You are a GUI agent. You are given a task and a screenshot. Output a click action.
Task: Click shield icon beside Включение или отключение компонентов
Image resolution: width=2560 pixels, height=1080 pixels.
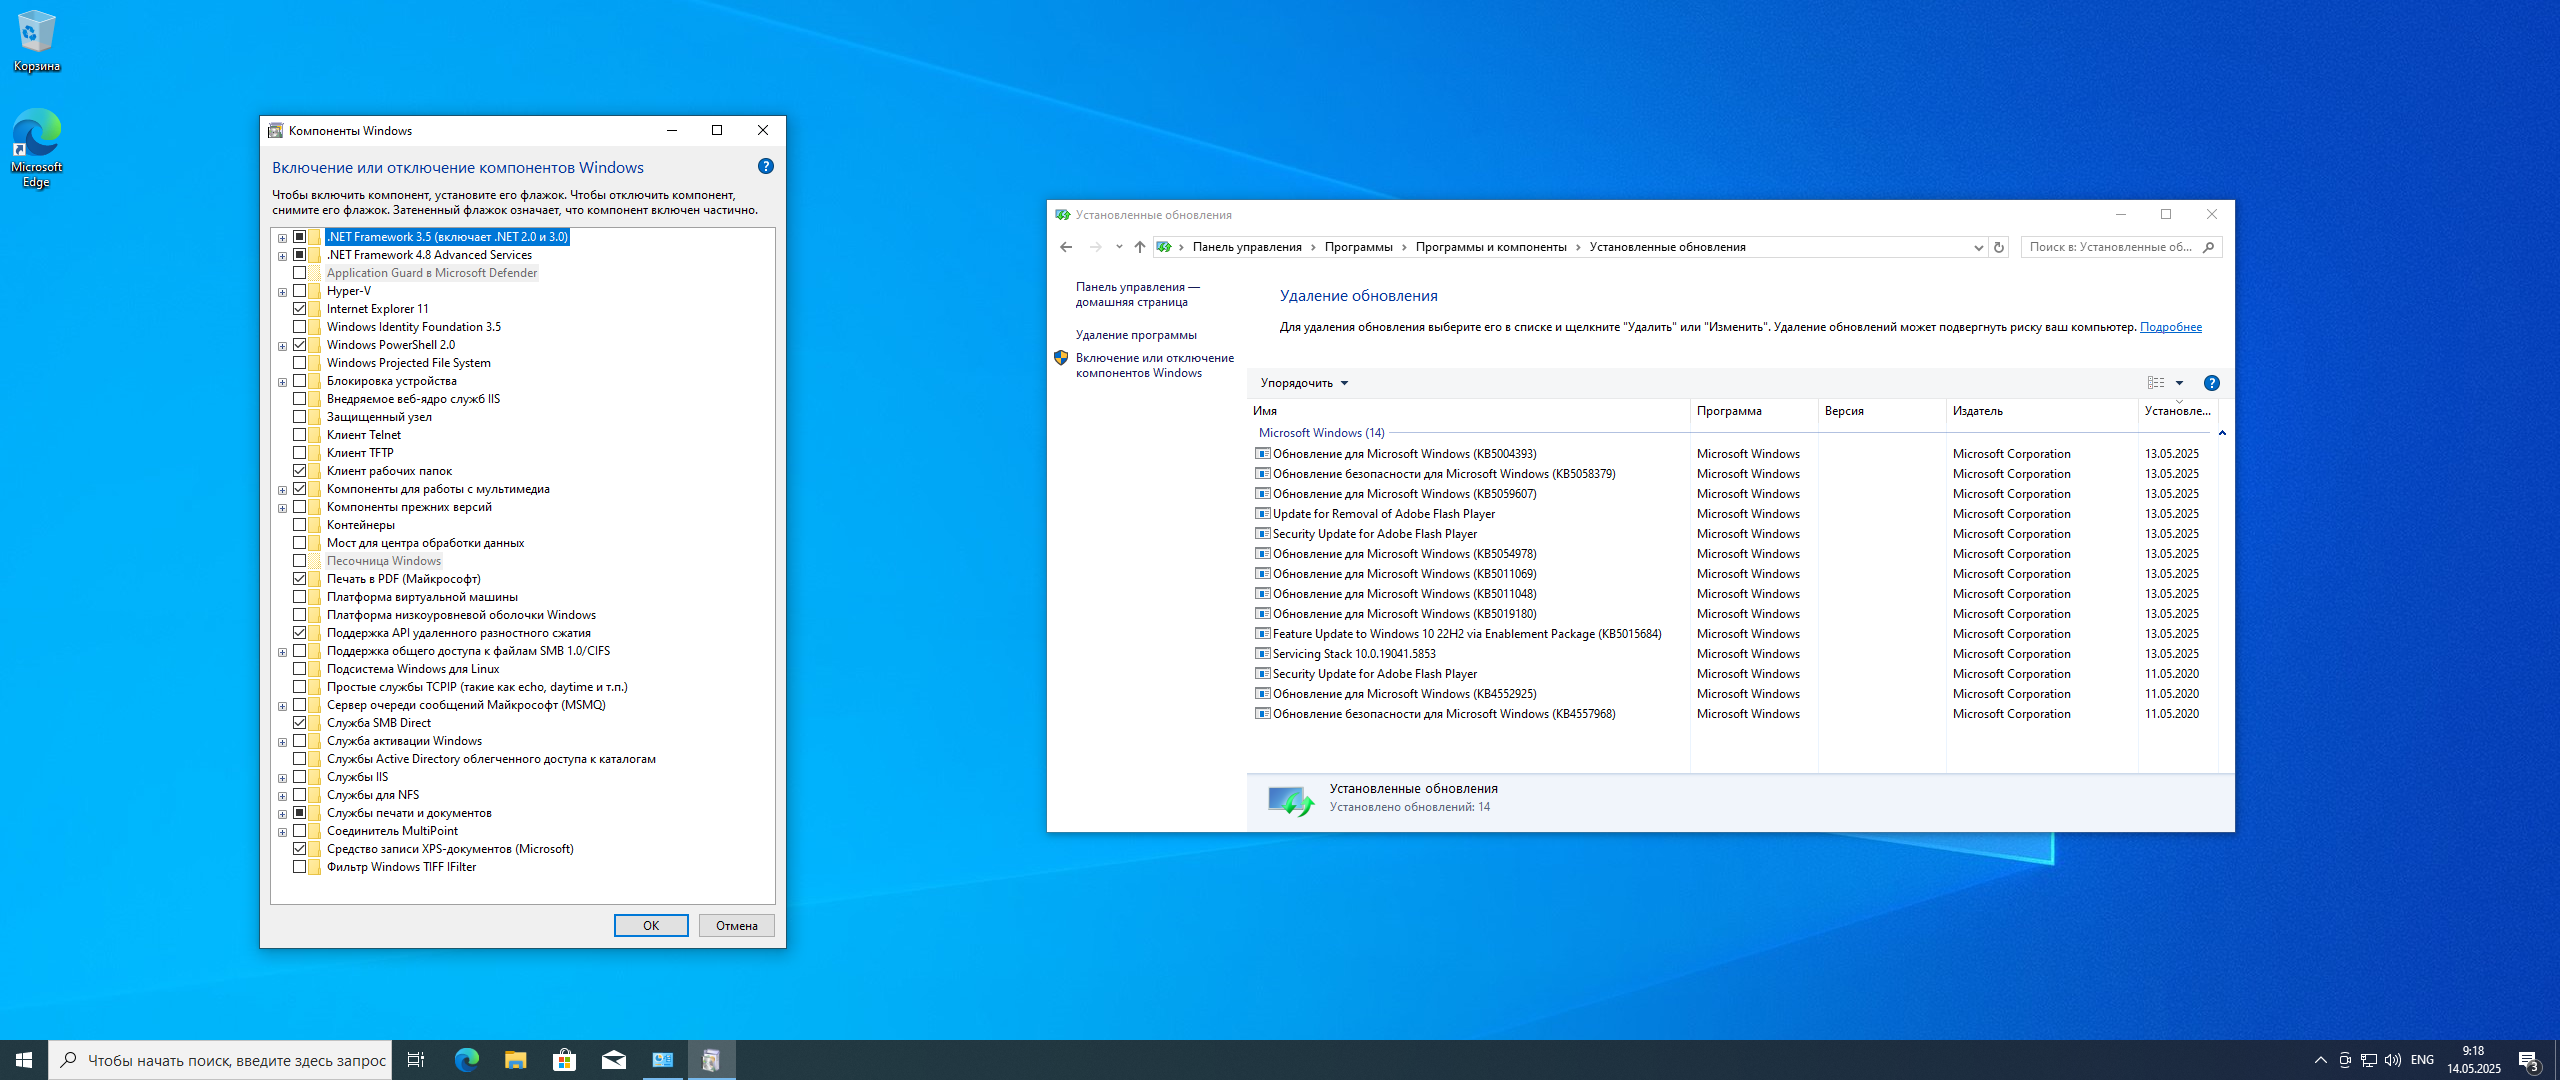pyautogui.click(x=1061, y=358)
